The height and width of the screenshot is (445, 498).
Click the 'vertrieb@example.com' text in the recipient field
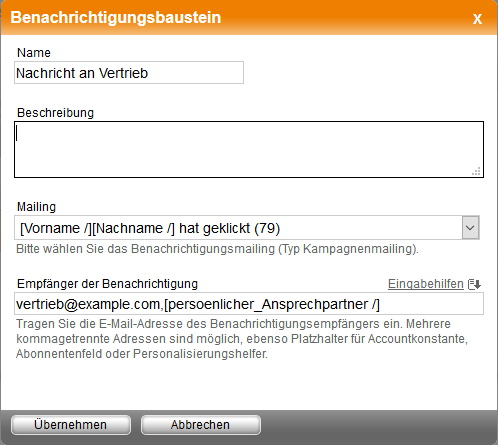(88, 304)
